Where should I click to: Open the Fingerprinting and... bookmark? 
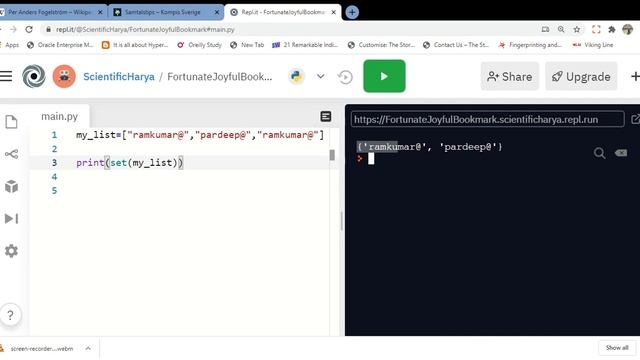530,45
